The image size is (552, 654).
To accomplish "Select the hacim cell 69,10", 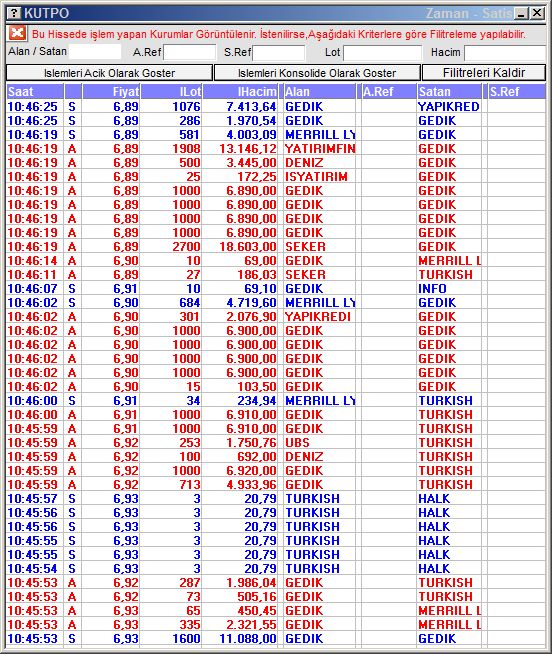I will 240,289.
